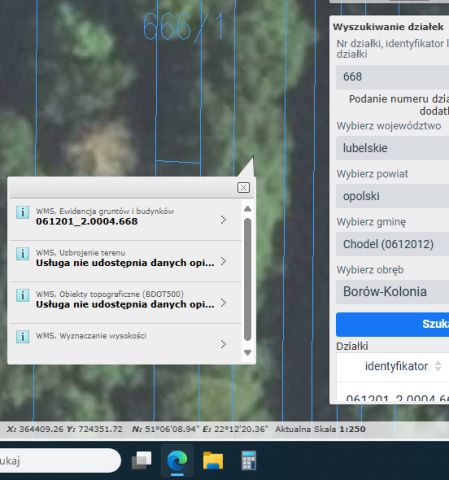Image resolution: width=449 pixels, height=480 pixels.
Task: Open powiat dropdown showing opolski
Action: pos(392,196)
